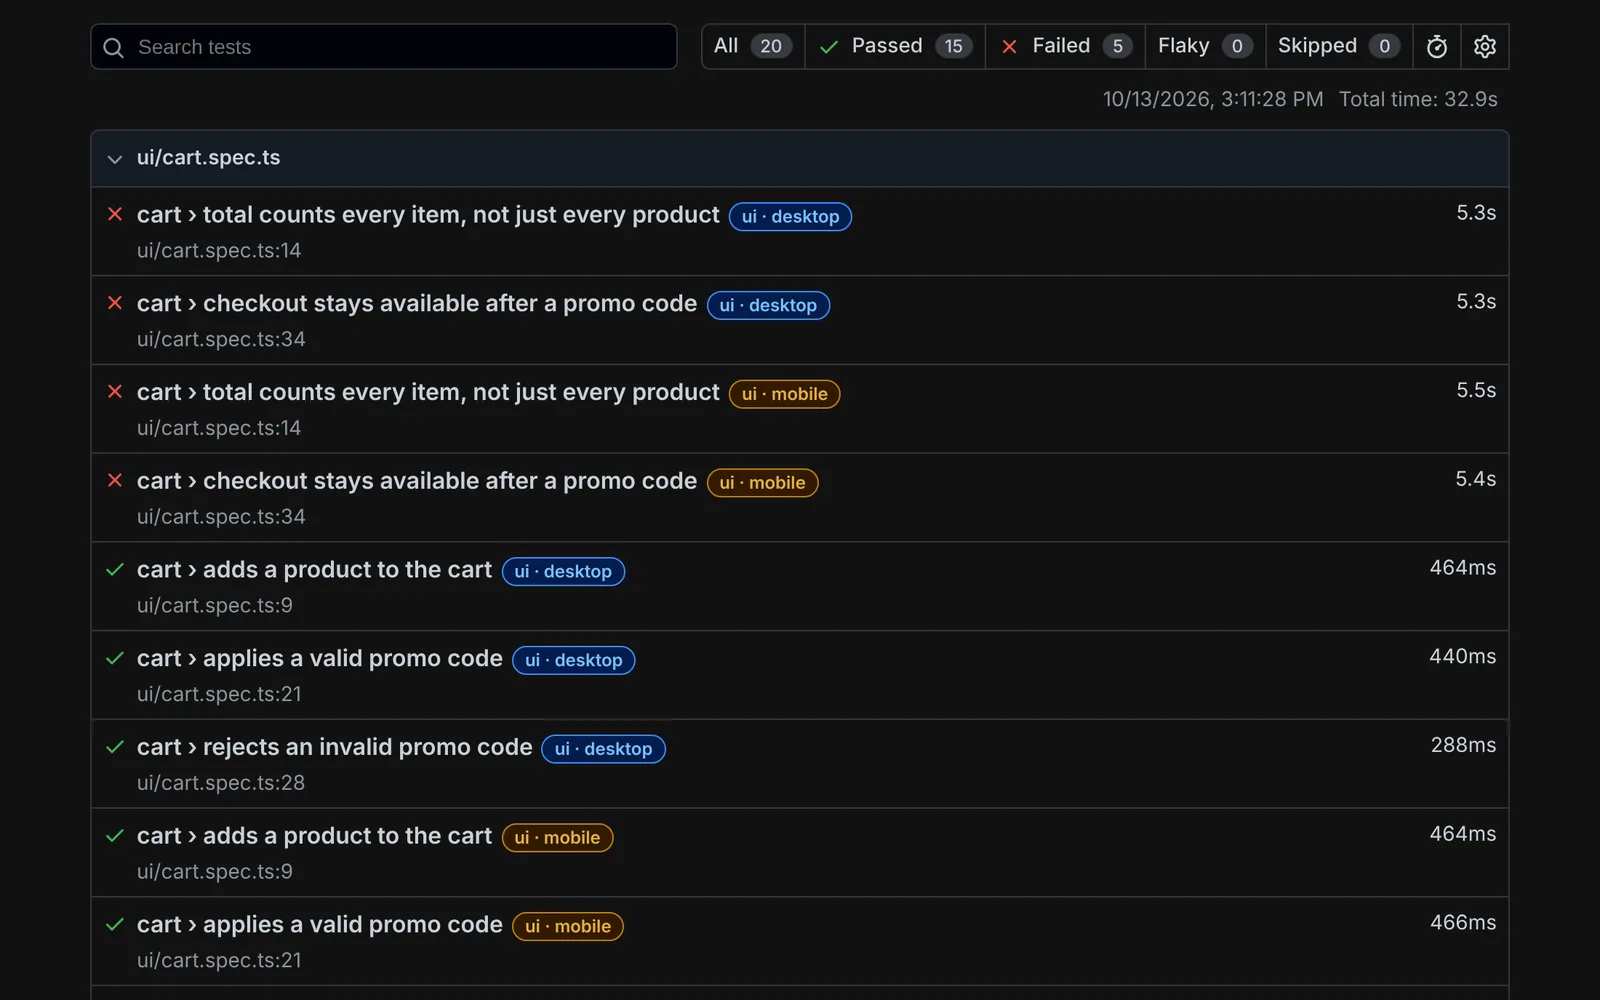Click the magnifier icon in search box
The image size is (1600, 1000).
point(114,48)
